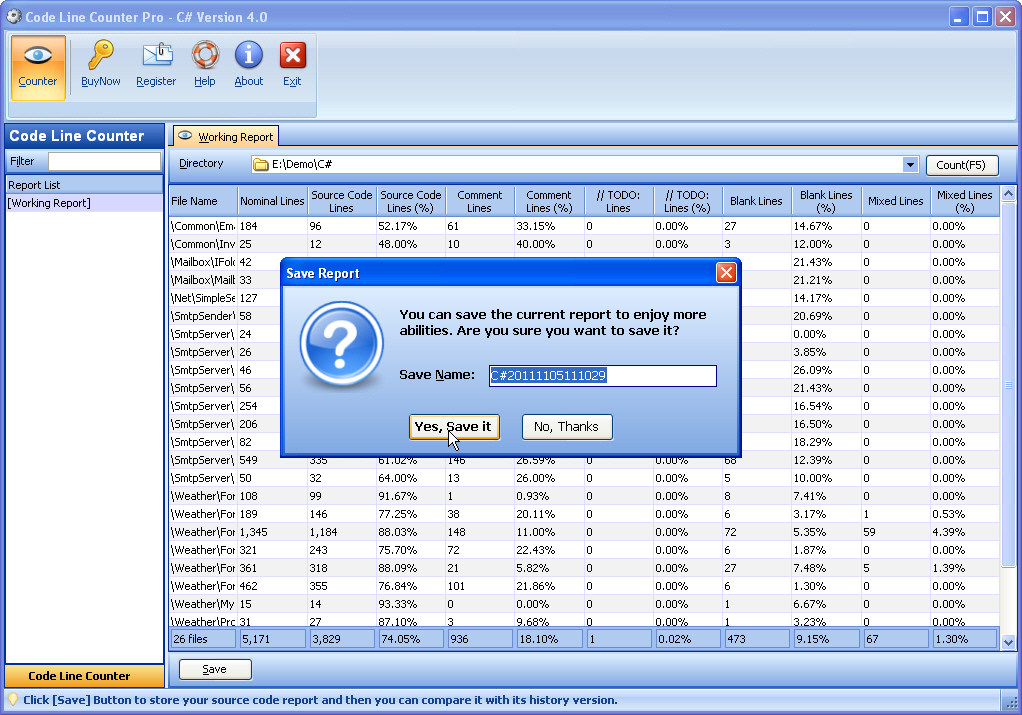Click the table scrollbar up arrow

pyautogui.click(x=1008, y=194)
